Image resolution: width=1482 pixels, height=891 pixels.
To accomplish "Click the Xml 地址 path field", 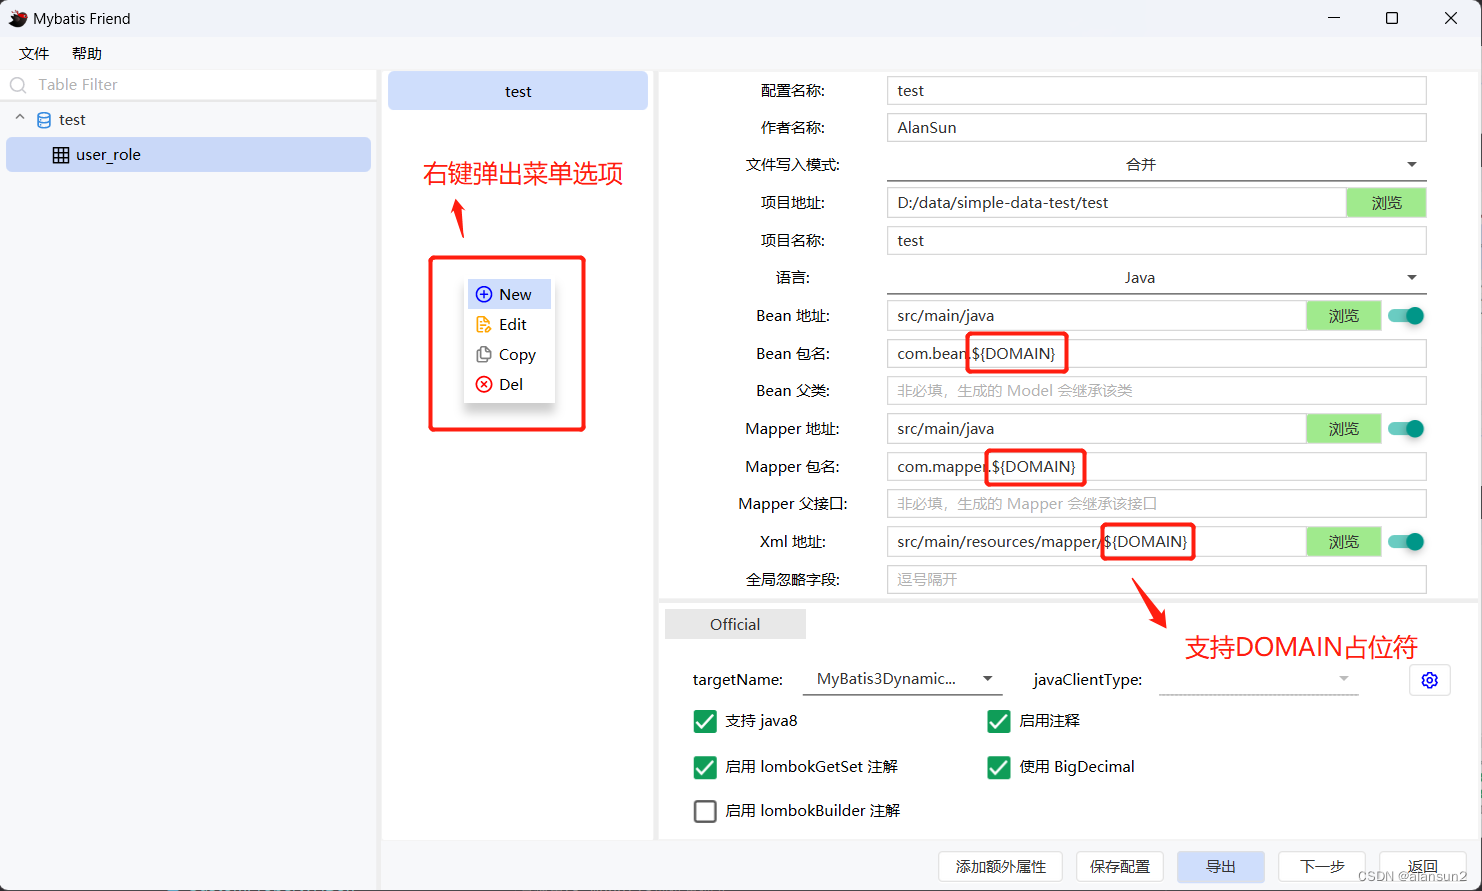I will tap(1096, 542).
